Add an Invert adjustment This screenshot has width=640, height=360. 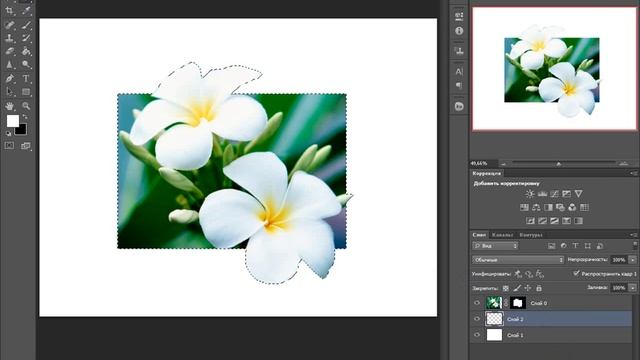(530, 221)
